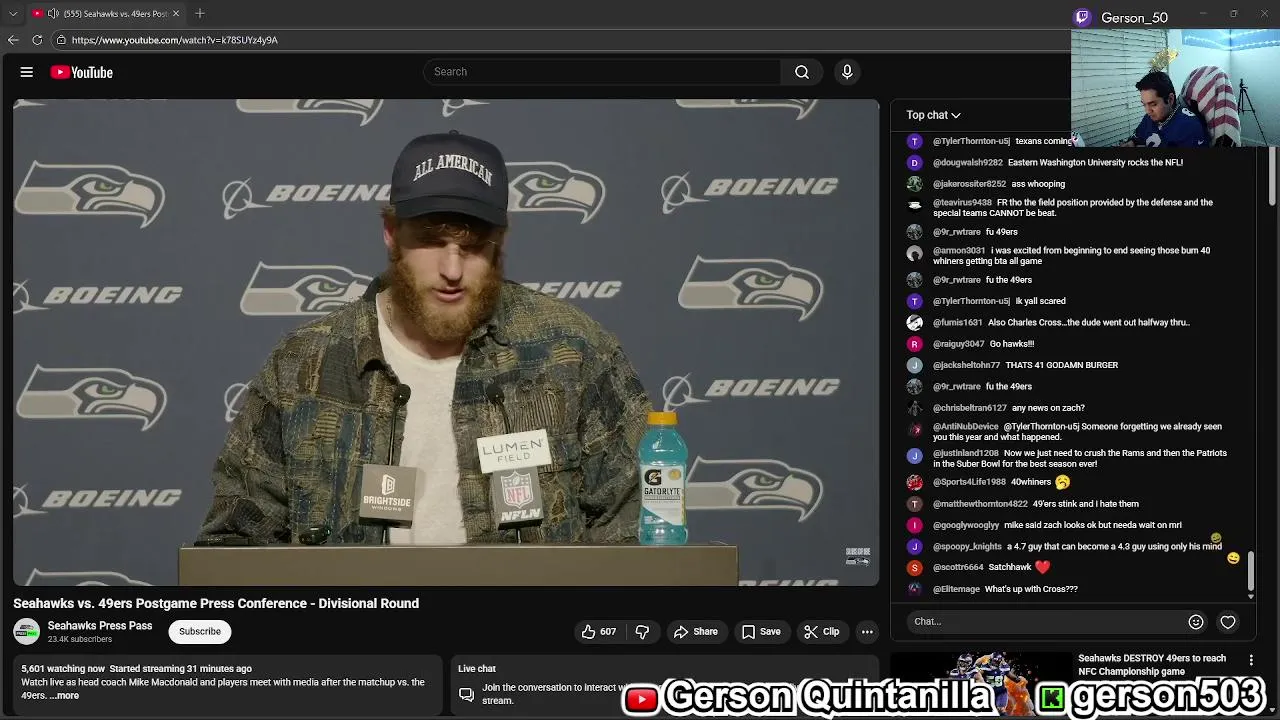Viewport: 1280px width, 720px height.
Task: Open @chrisbeltran6127 chat avatar
Action: 914,408
